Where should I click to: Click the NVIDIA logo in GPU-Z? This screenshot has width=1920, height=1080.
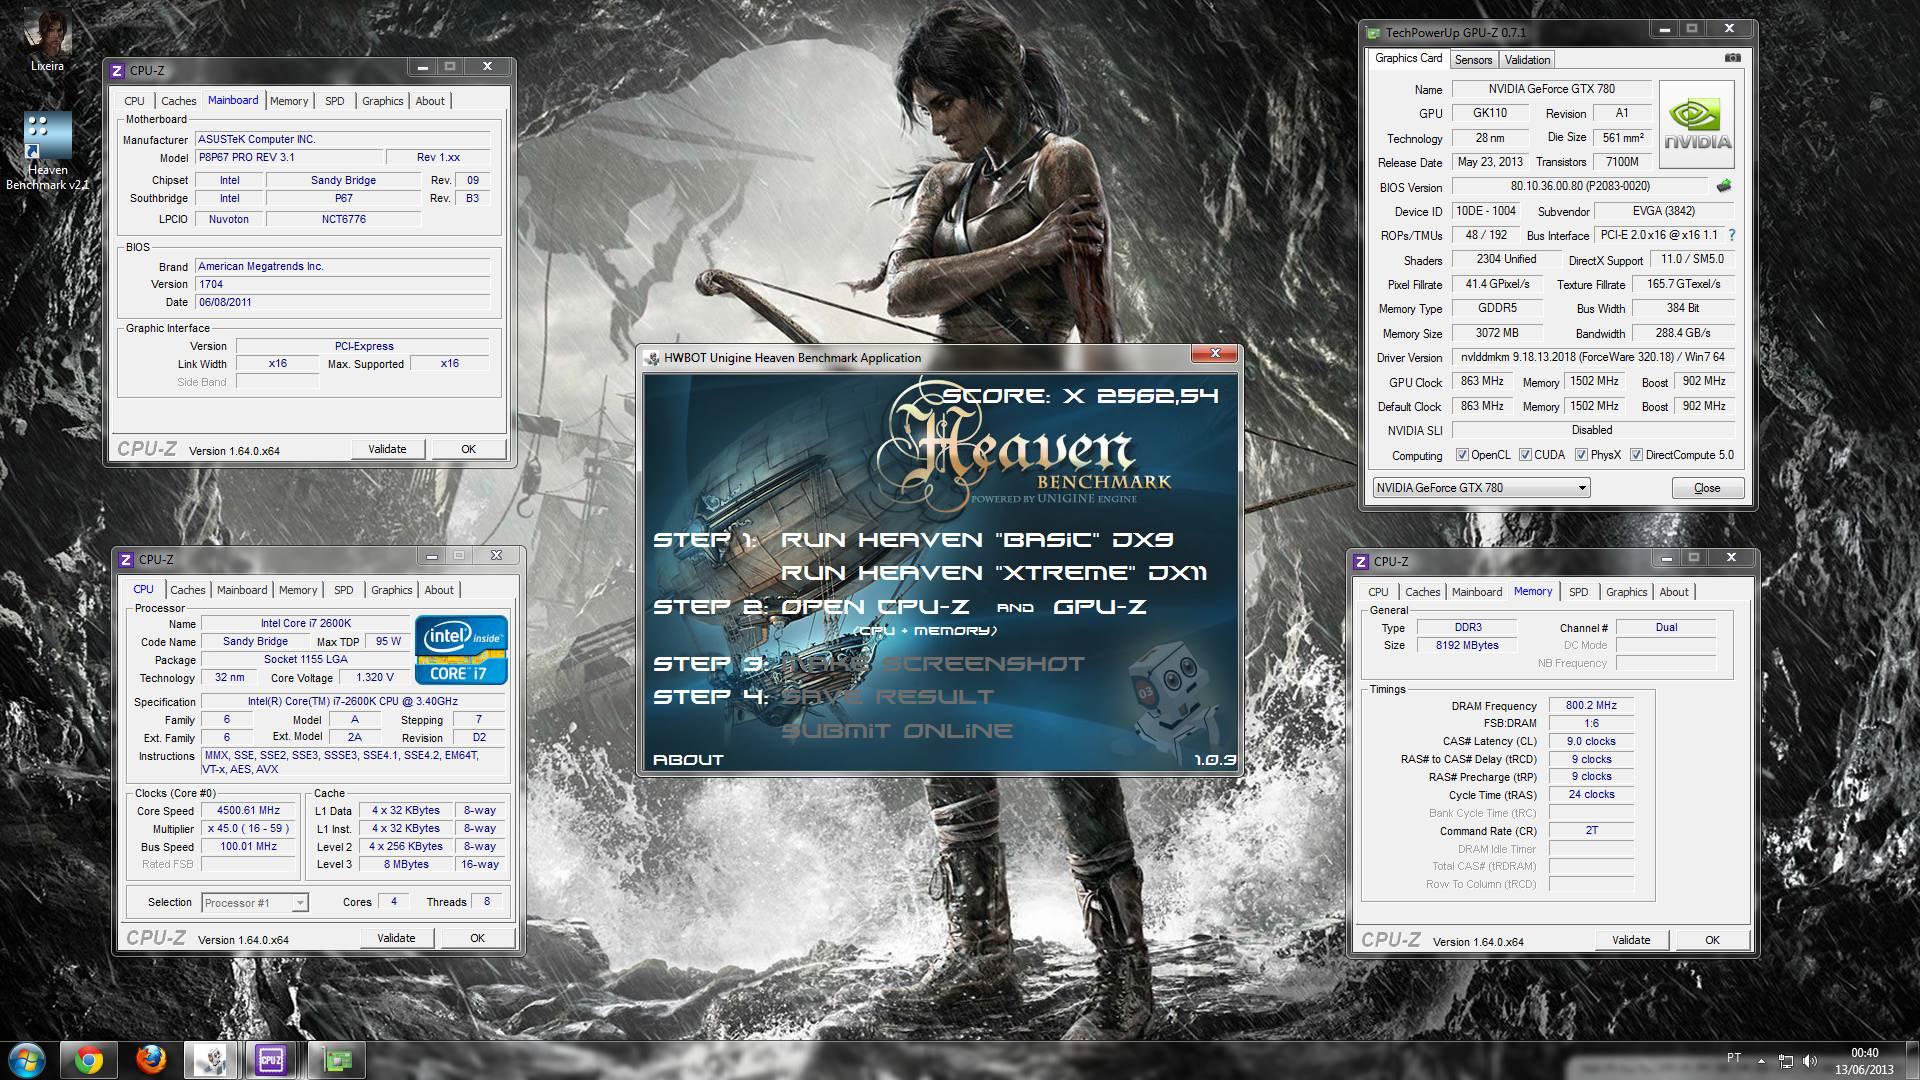(x=1697, y=124)
